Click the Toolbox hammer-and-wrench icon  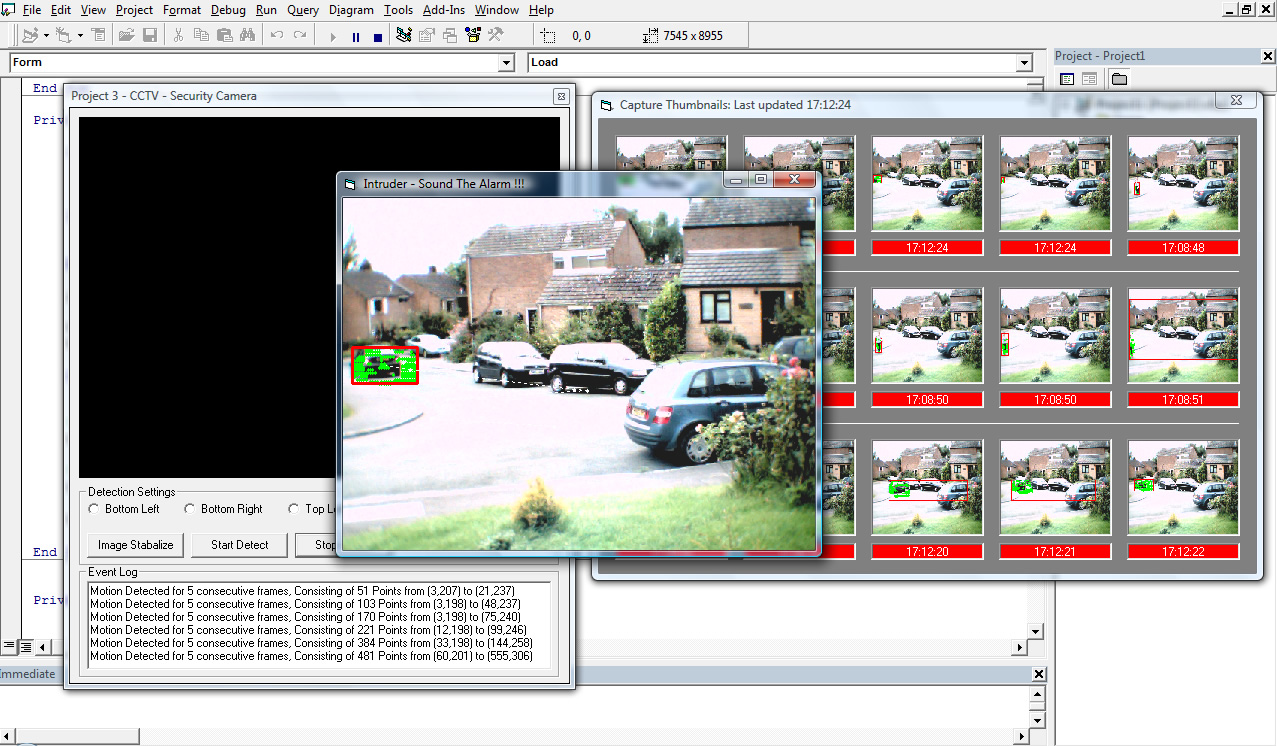tap(495, 36)
